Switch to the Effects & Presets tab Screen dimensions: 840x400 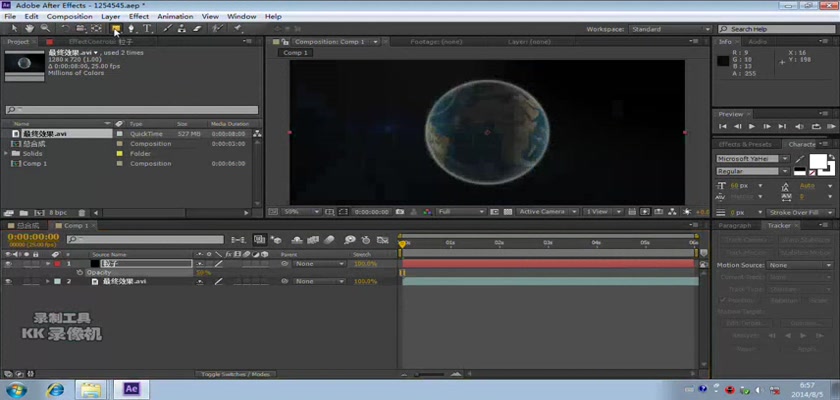click(x=745, y=145)
